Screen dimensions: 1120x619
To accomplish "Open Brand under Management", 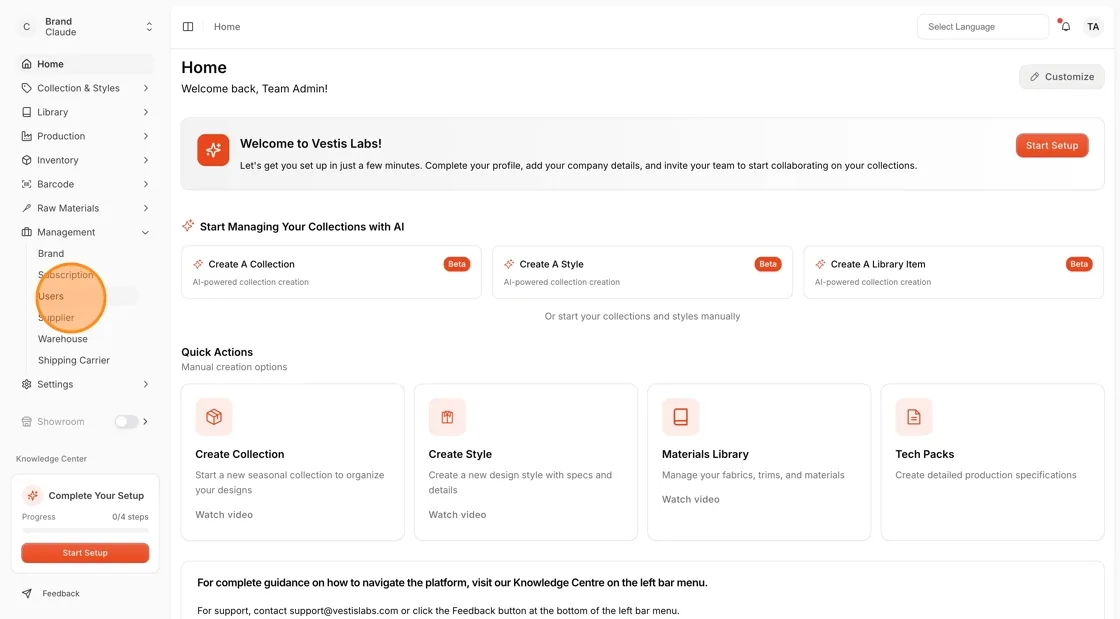I will 51,253.
